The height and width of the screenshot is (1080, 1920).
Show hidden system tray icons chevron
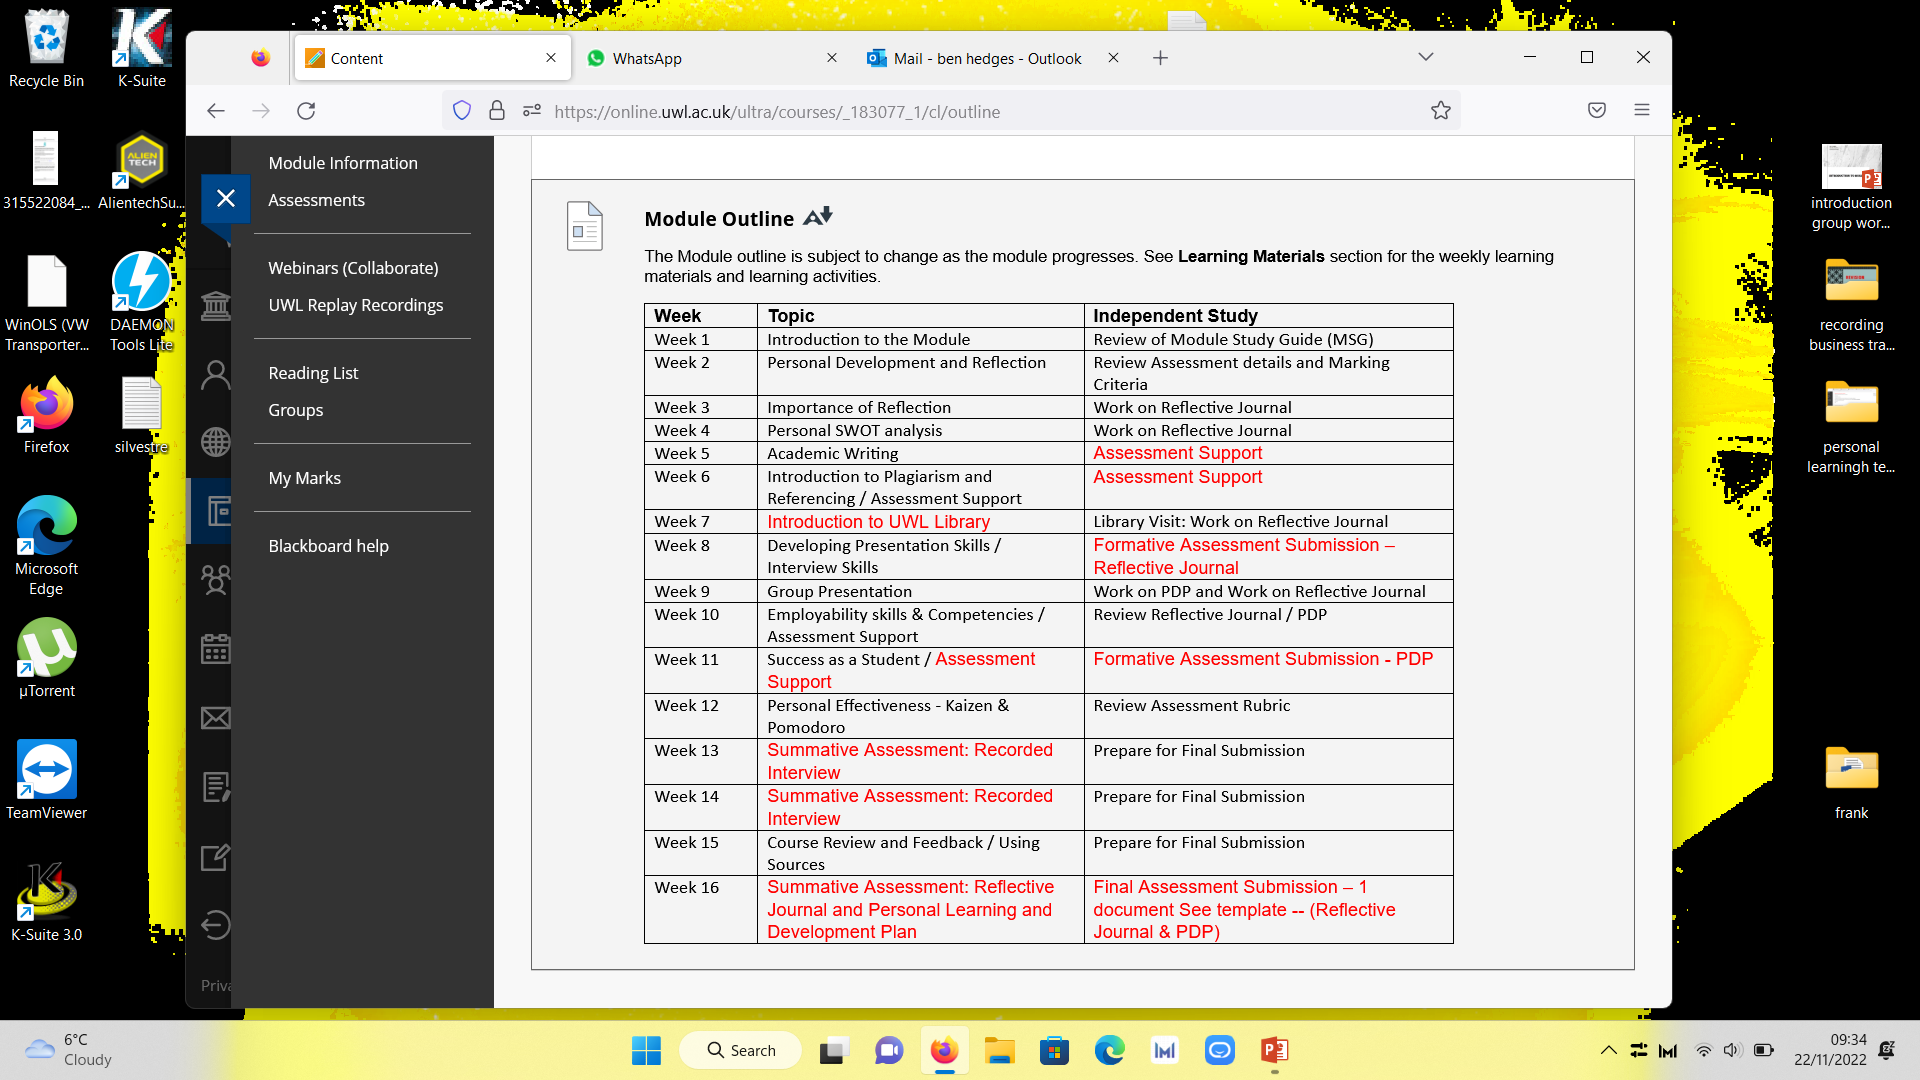[1608, 1050]
